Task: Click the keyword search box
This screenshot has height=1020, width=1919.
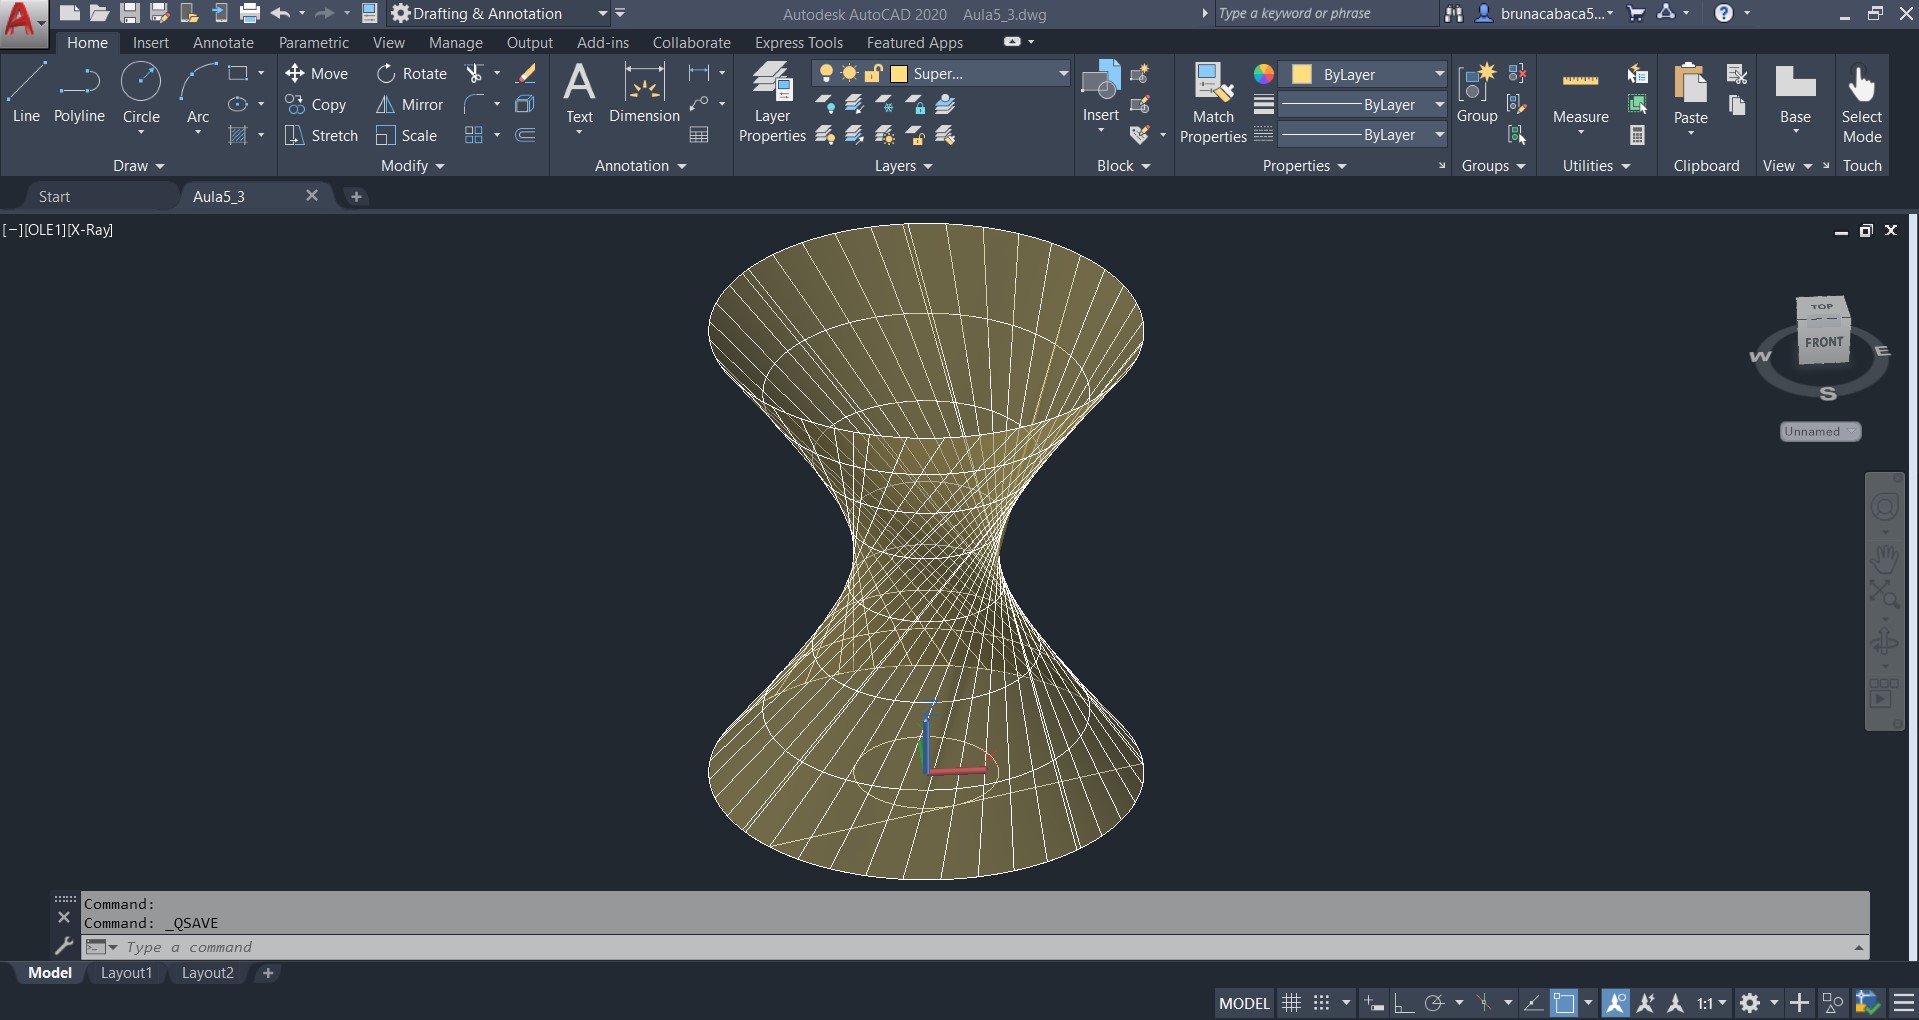Action: click(1325, 14)
